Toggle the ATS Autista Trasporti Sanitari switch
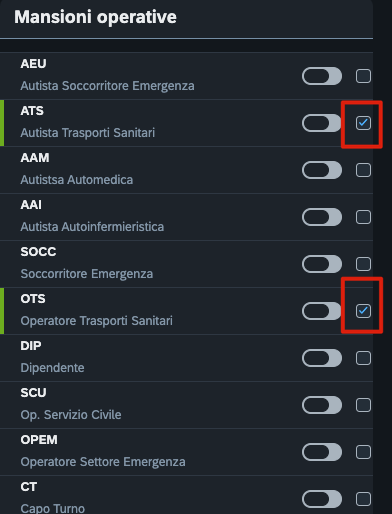 tap(322, 123)
